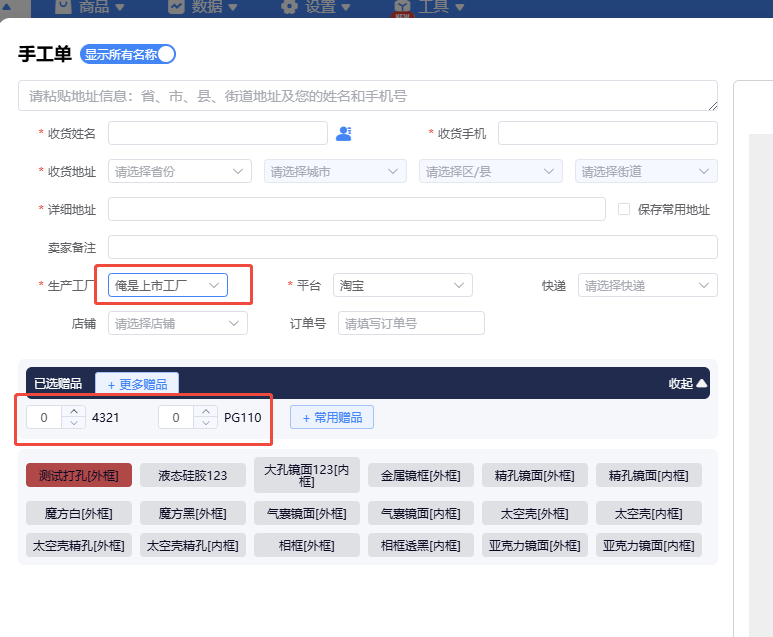The height and width of the screenshot is (637, 773).
Task: Decrease the PG110 gift quantity
Action: click(x=206, y=423)
